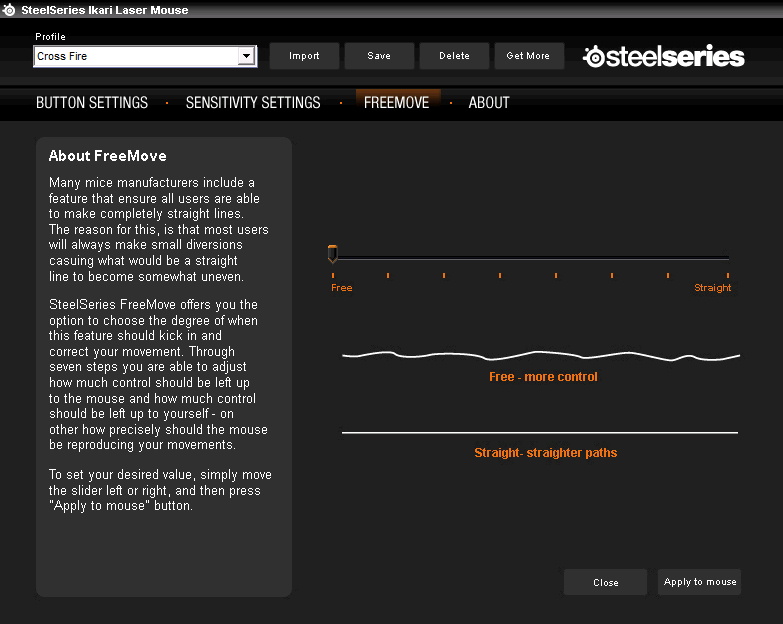Image resolution: width=783 pixels, height=624 pixels.
Task: Open the Profile dropdown arrow
Action: (x=246, y=56)
